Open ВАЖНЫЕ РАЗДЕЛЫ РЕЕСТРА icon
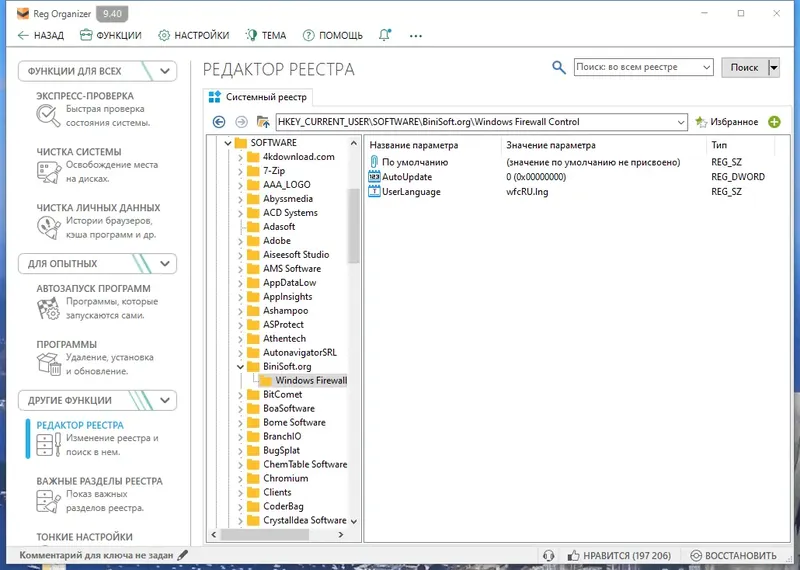This screenshot has width=800, height=570. pos(48,501)
